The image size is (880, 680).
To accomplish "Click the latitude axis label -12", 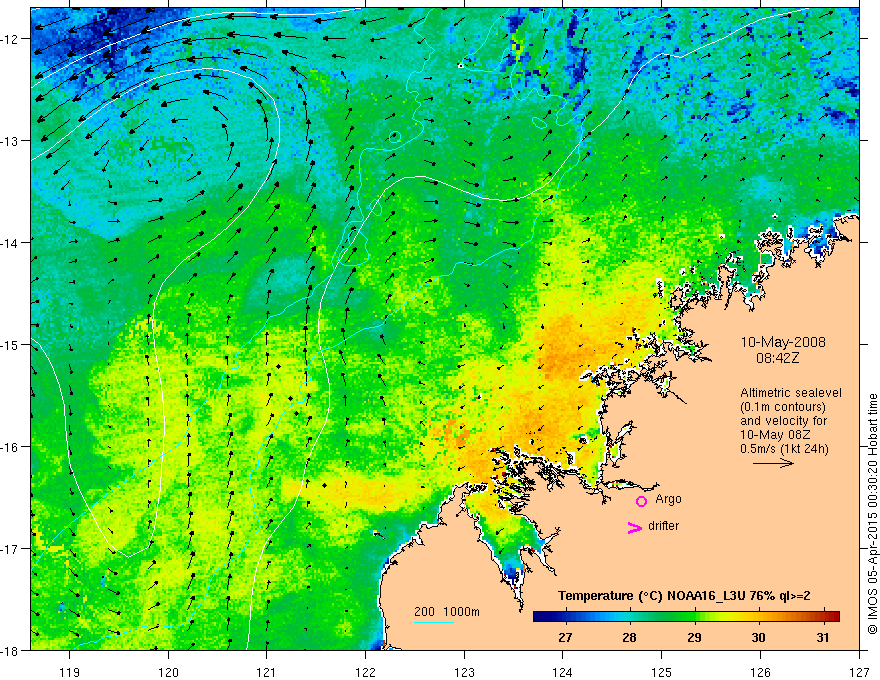I will coord(10,39).
